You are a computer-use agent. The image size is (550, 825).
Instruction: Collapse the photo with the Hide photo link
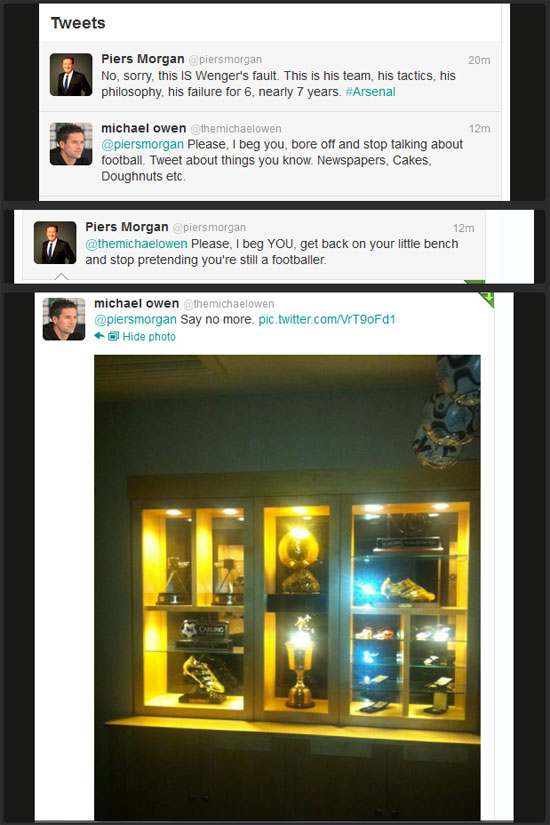[149, 337]
